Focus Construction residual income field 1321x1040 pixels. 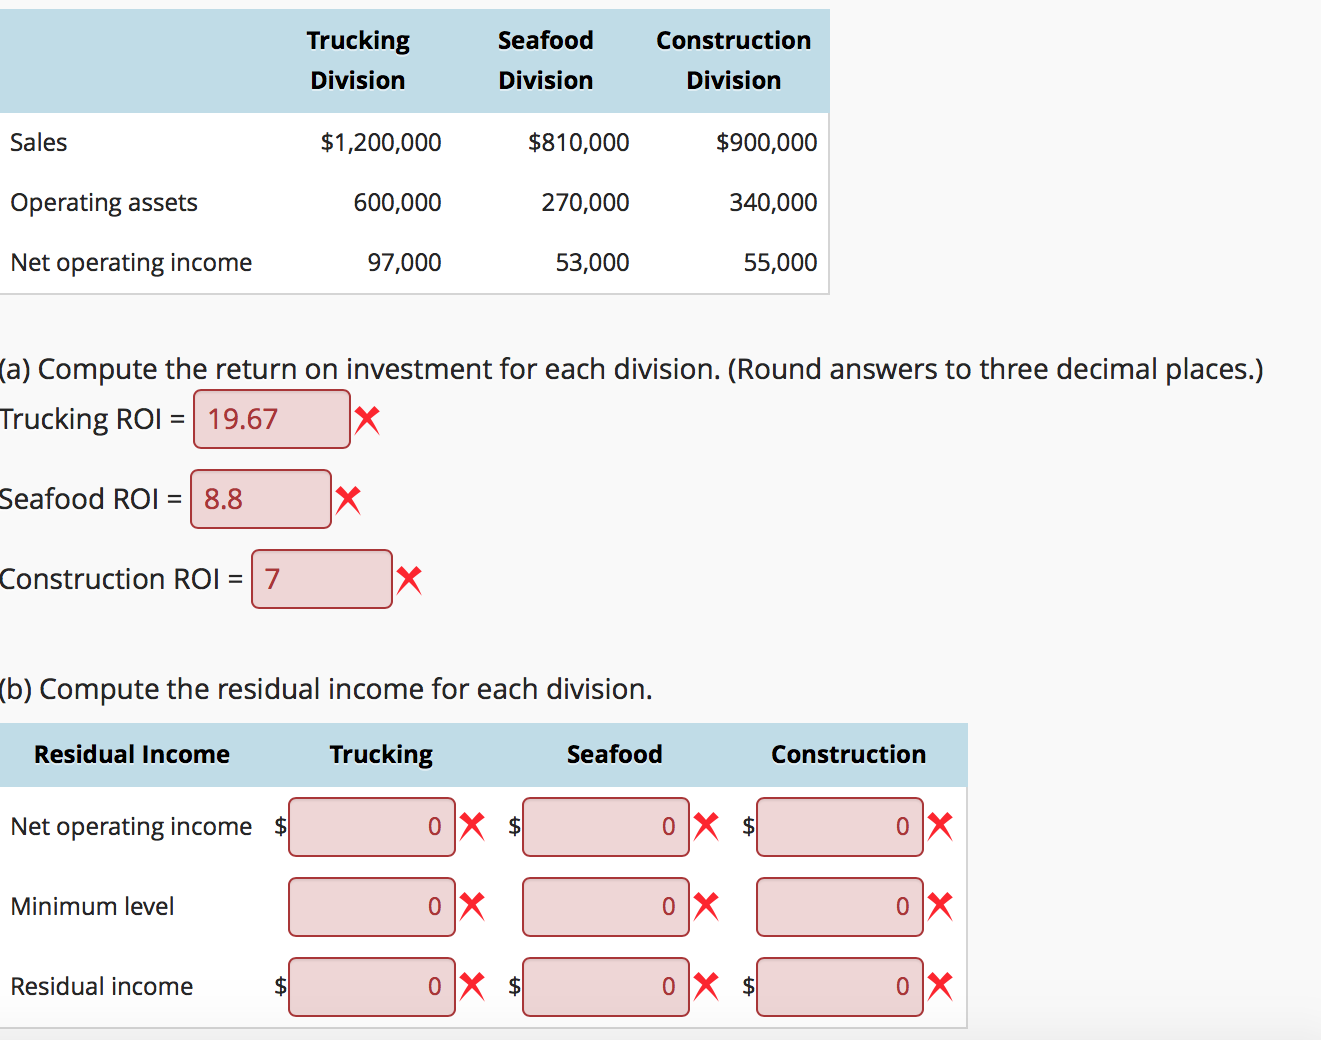pyautogui.click(x=840, y=987)
